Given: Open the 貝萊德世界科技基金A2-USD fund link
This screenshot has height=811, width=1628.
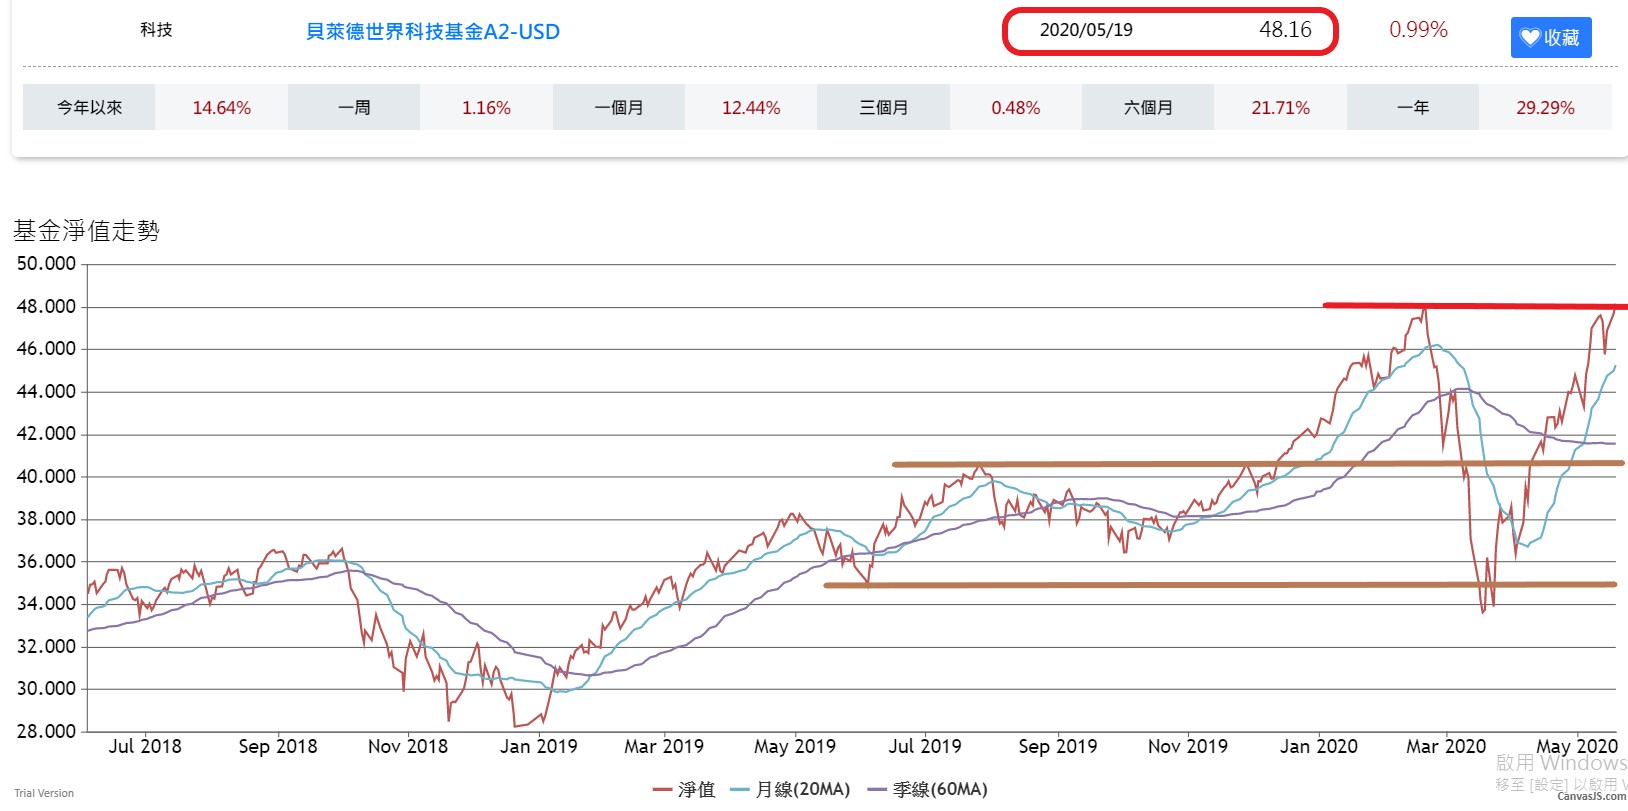Looking at the screenshot, I should pyautogui.click(x=433, y=31).
